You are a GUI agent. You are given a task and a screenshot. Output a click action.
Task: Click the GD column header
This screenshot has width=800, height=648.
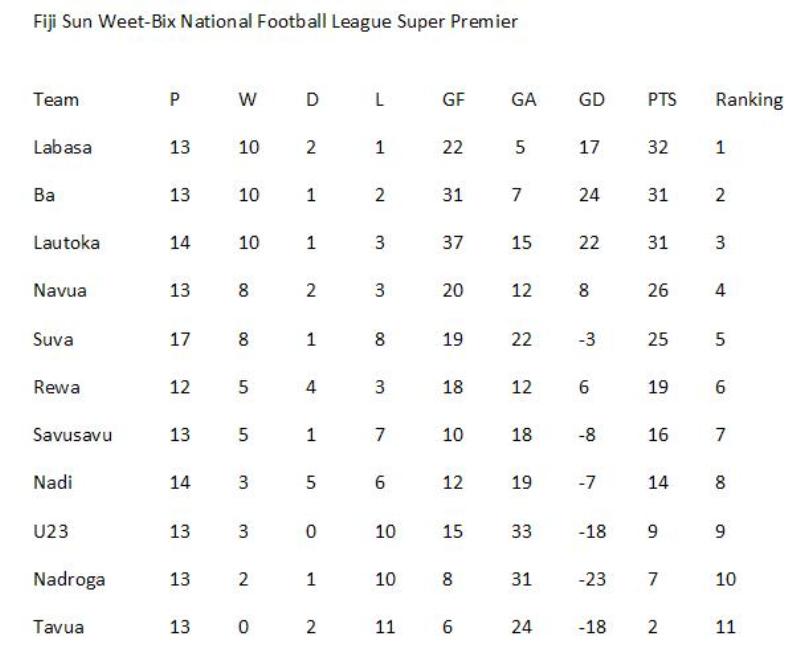591,99
